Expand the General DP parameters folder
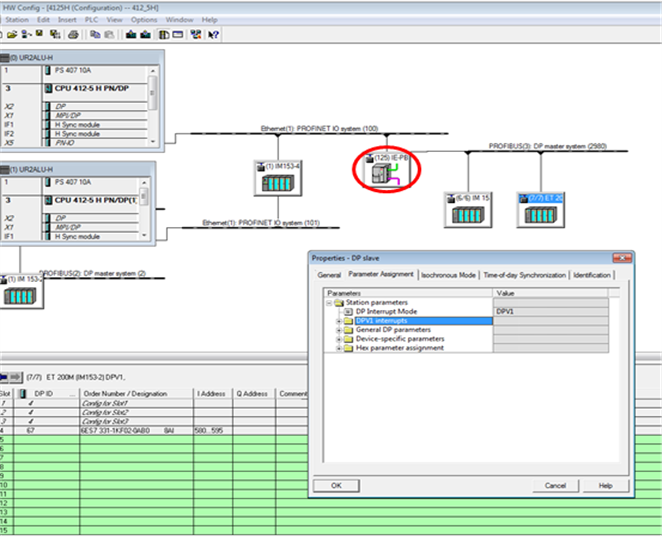 tap(339, 330)
